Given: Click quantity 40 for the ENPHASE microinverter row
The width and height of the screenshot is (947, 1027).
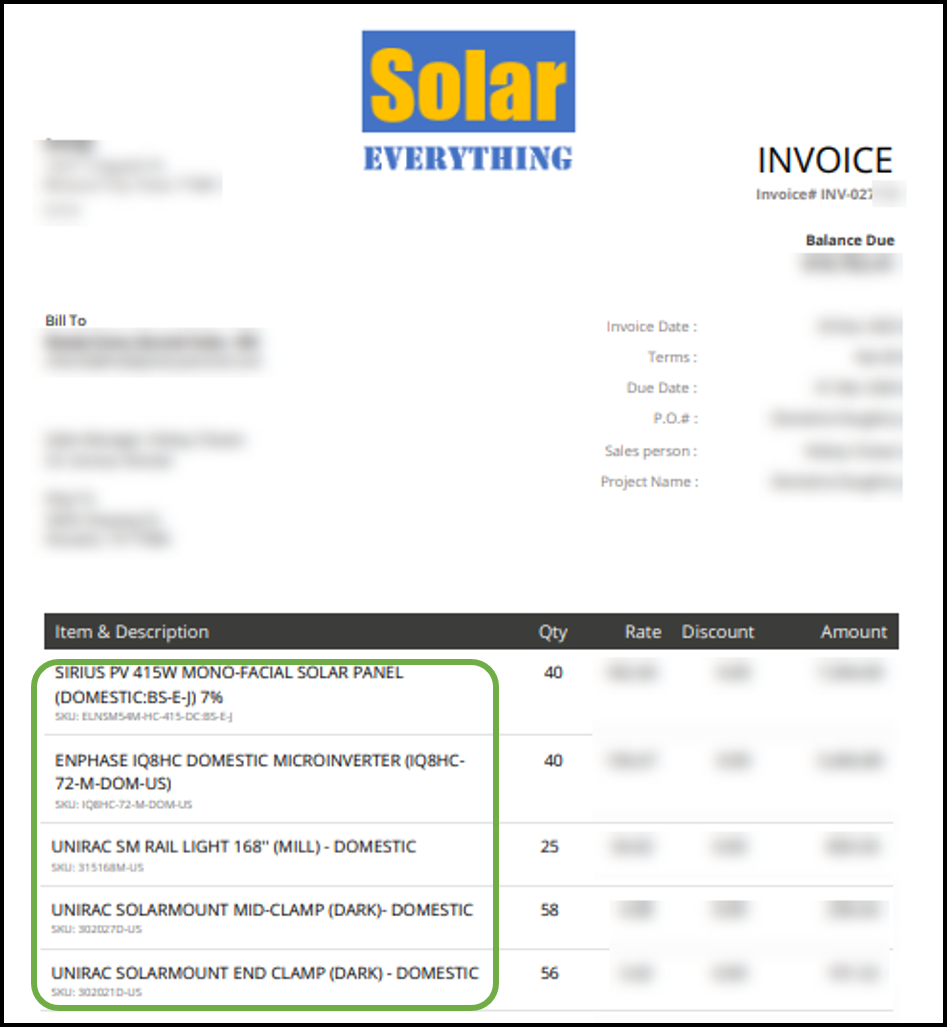Looking at the screenshot, I should [x=553, y=760].
